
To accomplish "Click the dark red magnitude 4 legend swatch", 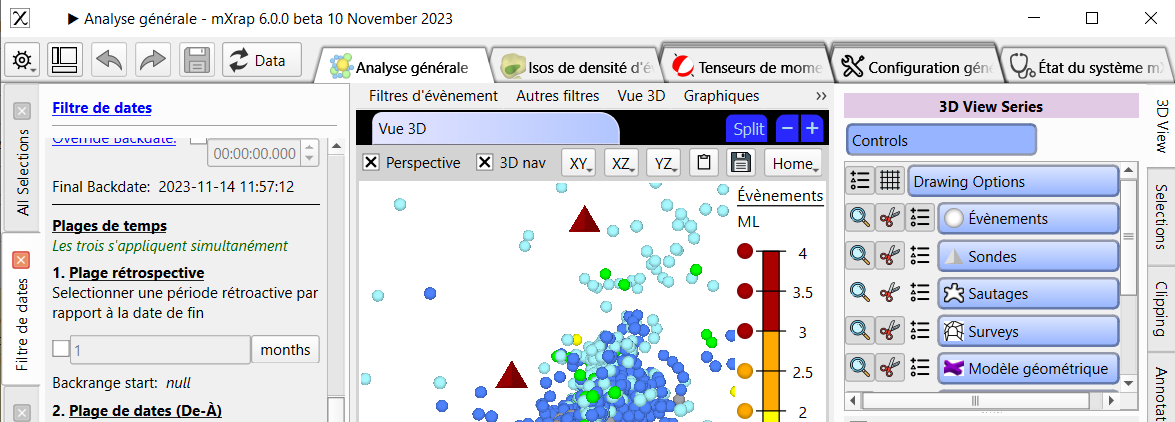I will [x=745, y=253].
